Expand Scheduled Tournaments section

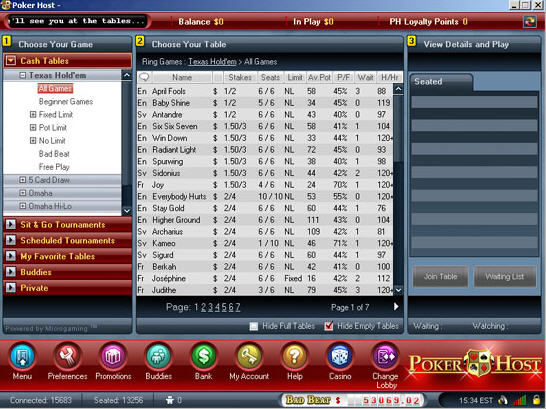pos(11,240)
